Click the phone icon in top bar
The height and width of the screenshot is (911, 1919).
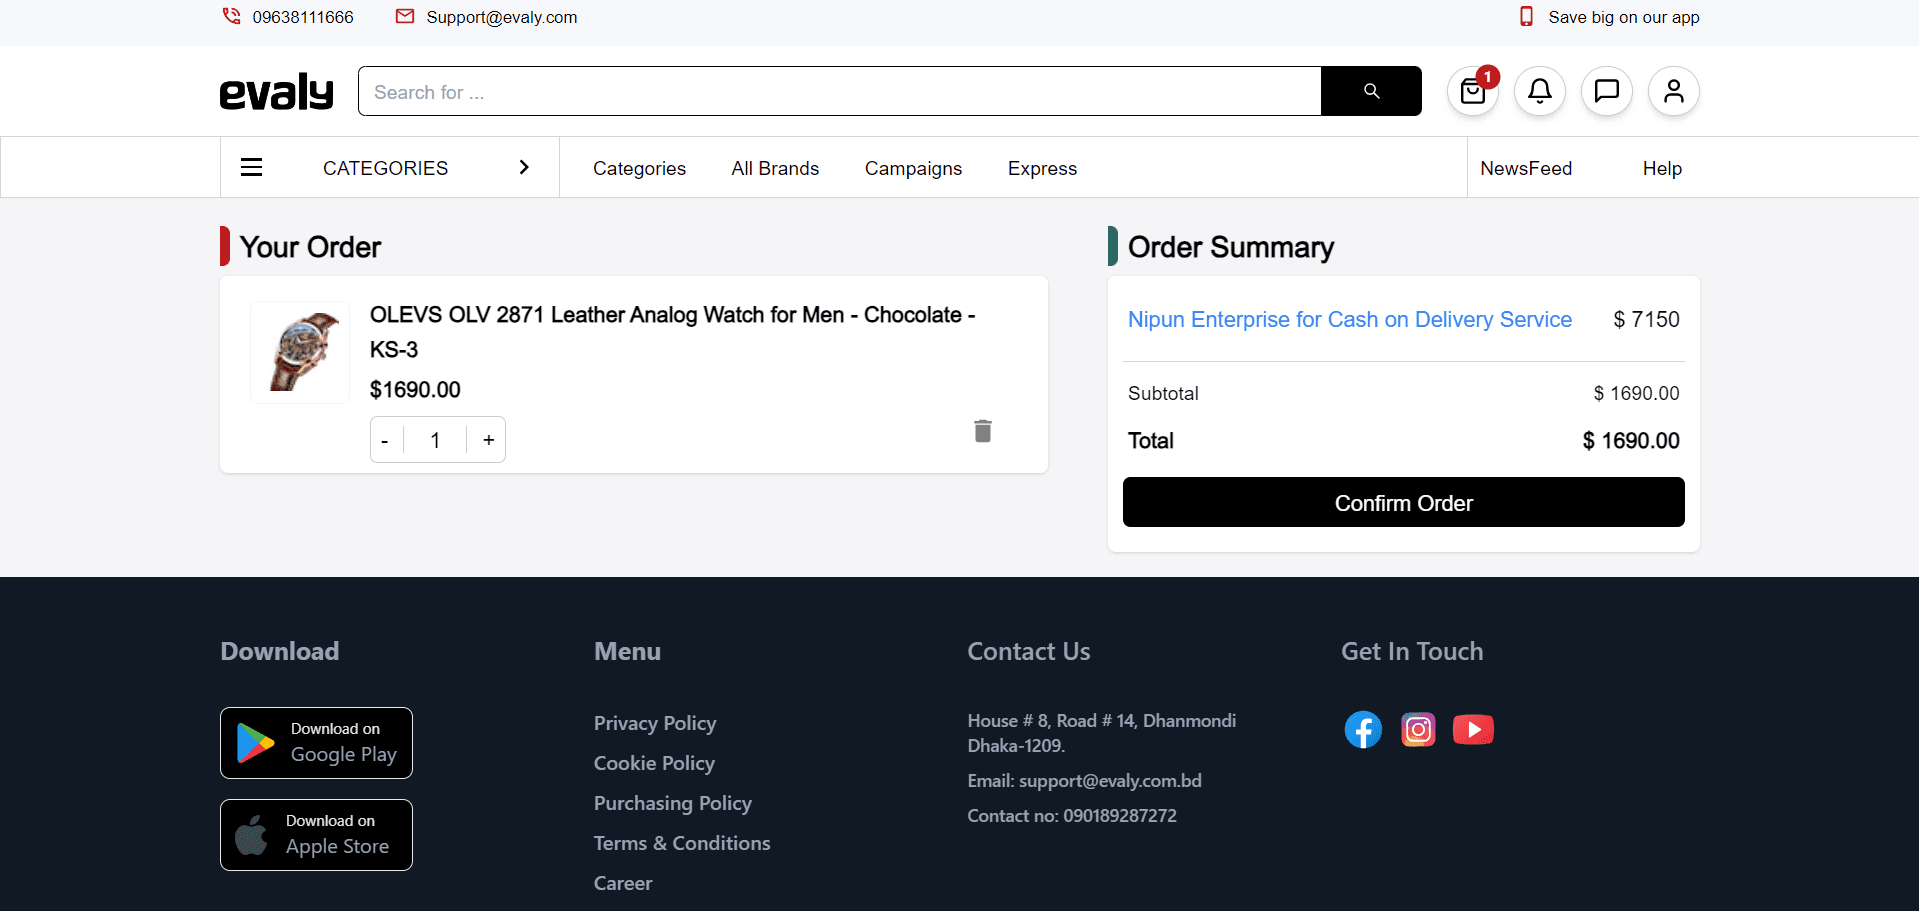coord(231,16)
